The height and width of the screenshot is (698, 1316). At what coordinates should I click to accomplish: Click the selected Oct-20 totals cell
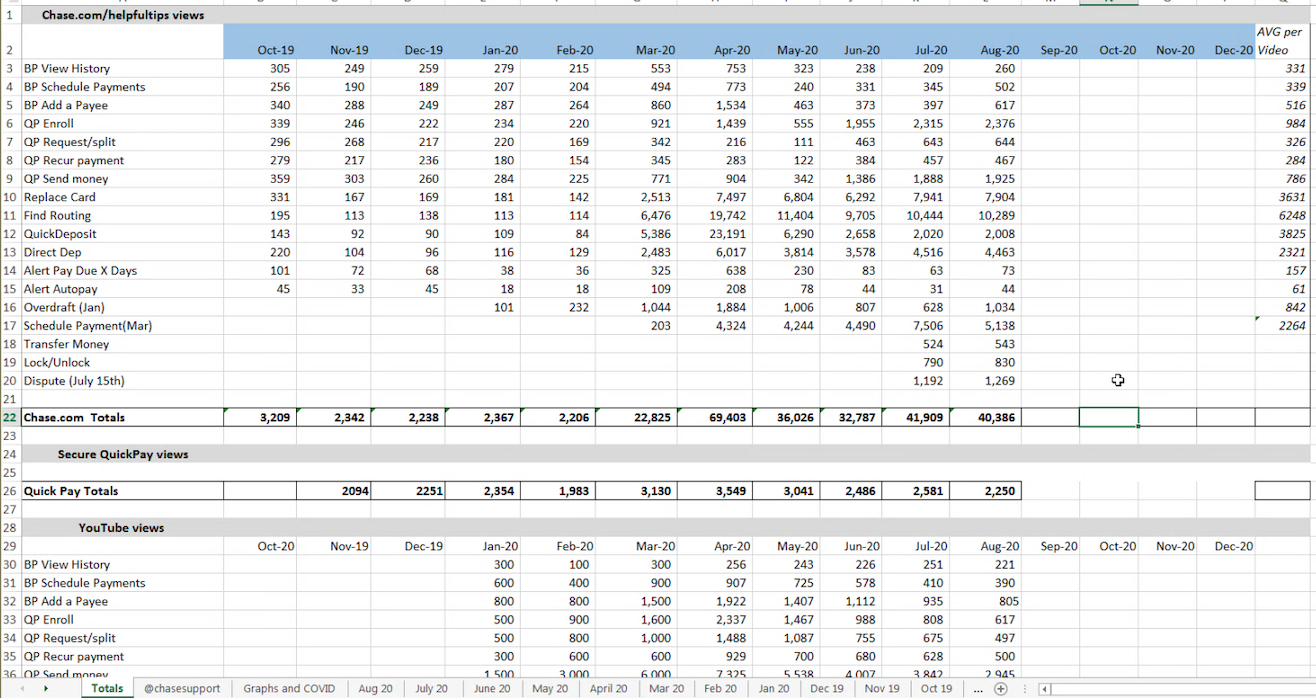(1108, 417)
